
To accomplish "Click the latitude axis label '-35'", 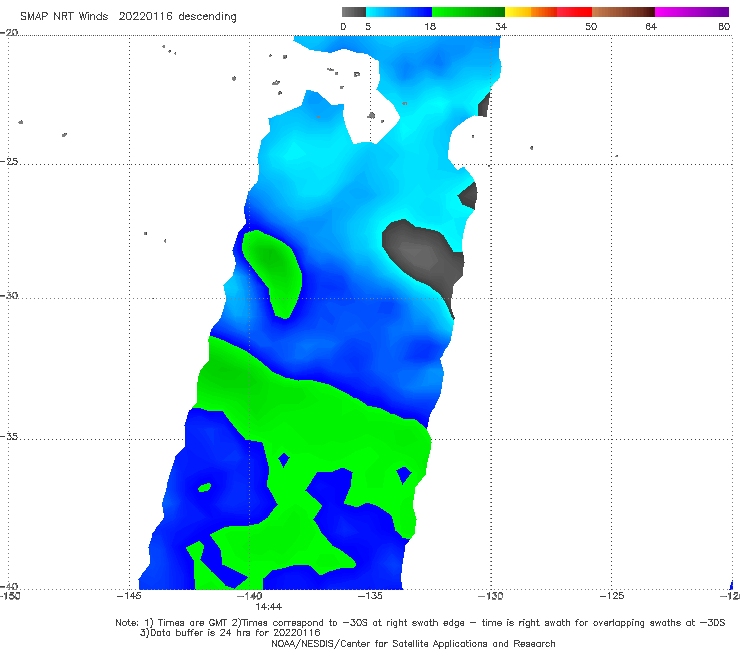I will [9, 436].
